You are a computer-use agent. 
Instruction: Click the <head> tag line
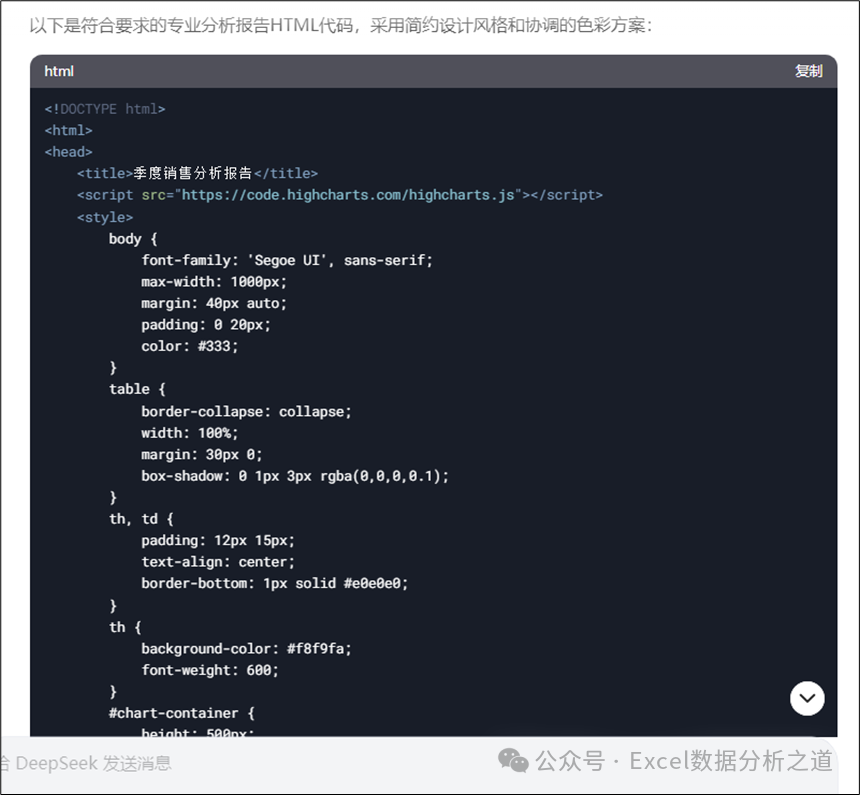pos(69,152)
